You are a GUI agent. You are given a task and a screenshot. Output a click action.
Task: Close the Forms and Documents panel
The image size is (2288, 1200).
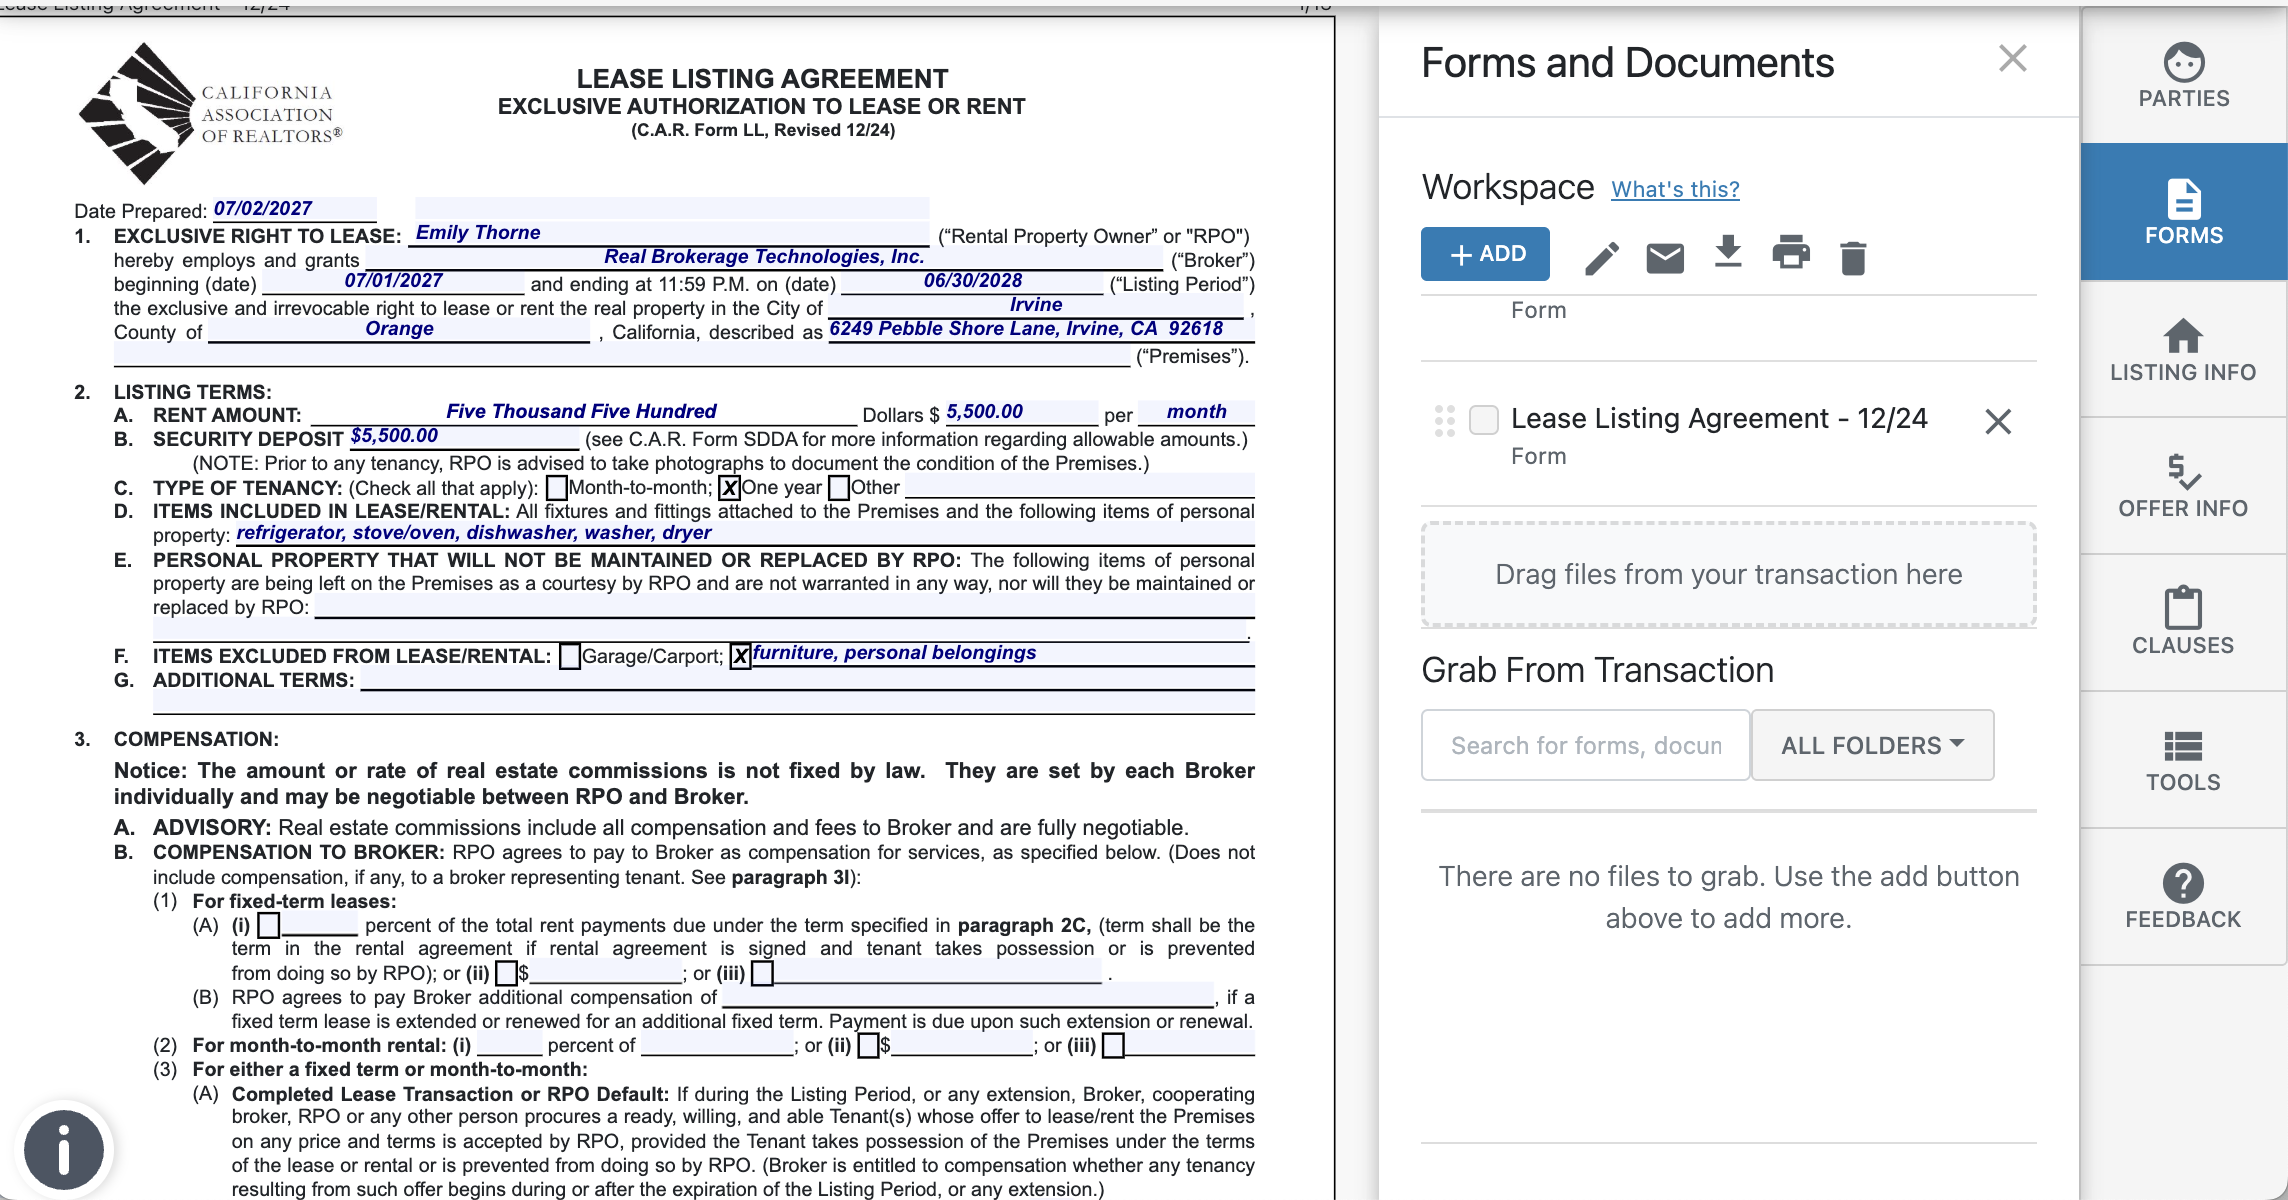[x=2012, y=59]
